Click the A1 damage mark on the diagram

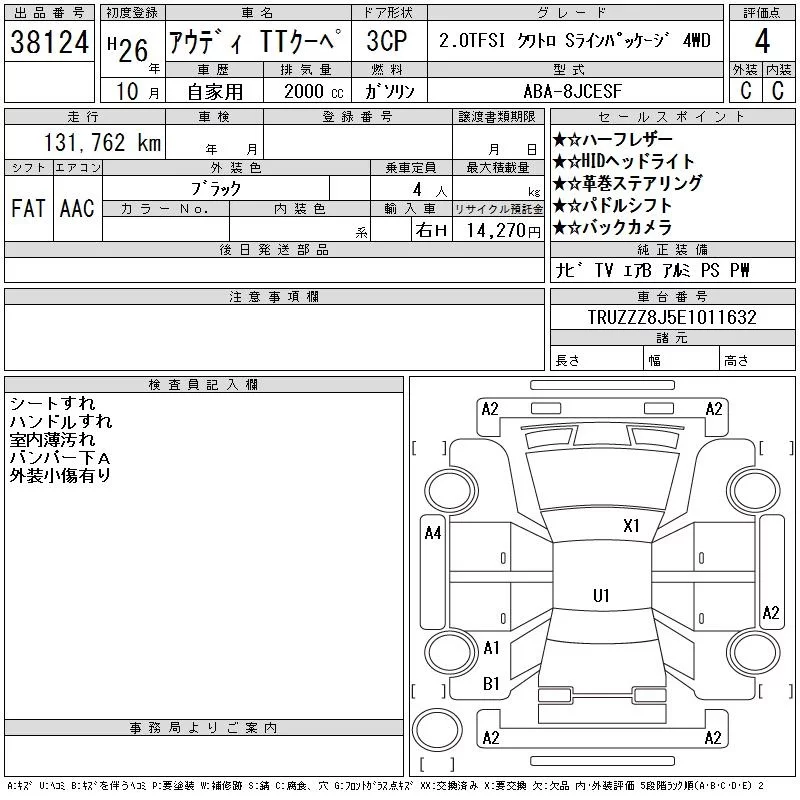[x=491, y=648]
